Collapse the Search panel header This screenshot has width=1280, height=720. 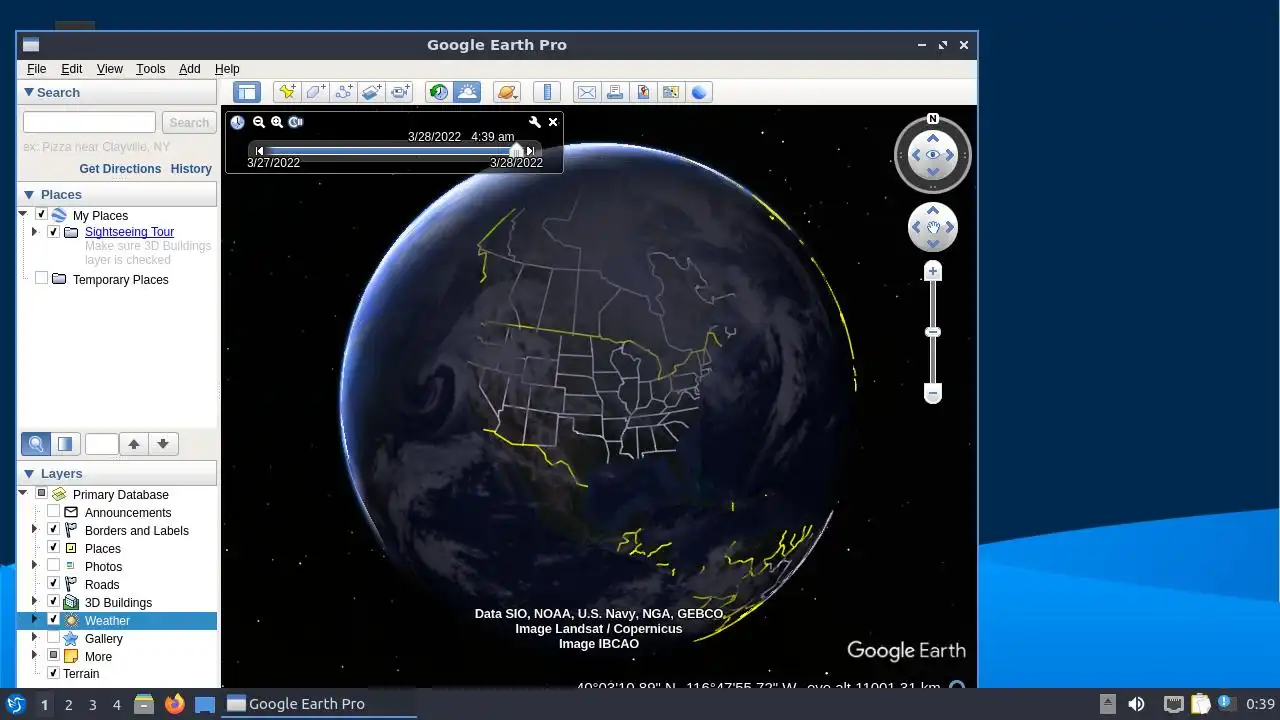[117, 92]
